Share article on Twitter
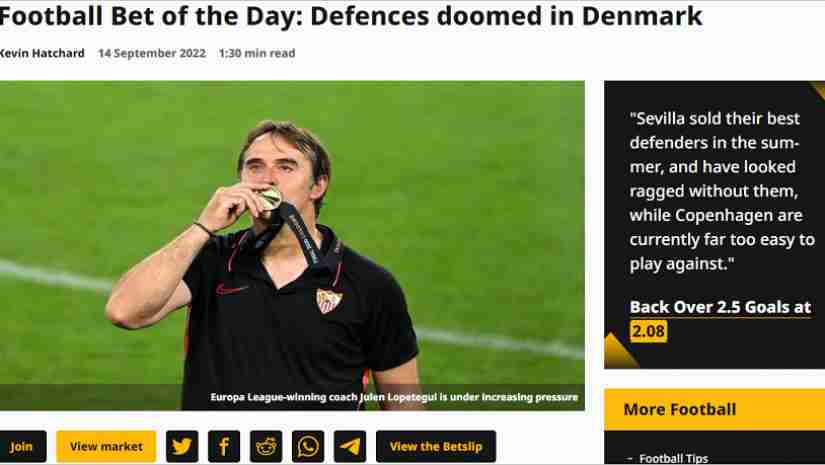825x465 pixels. coord(182,446)
